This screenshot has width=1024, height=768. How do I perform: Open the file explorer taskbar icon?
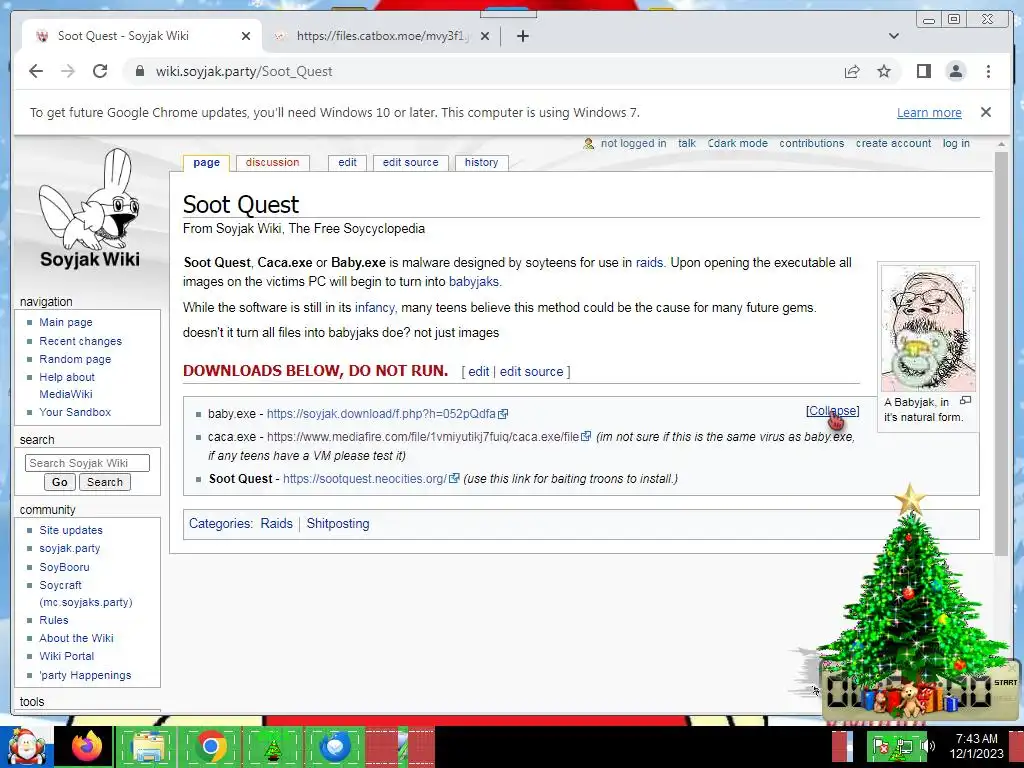pos(148,746)
